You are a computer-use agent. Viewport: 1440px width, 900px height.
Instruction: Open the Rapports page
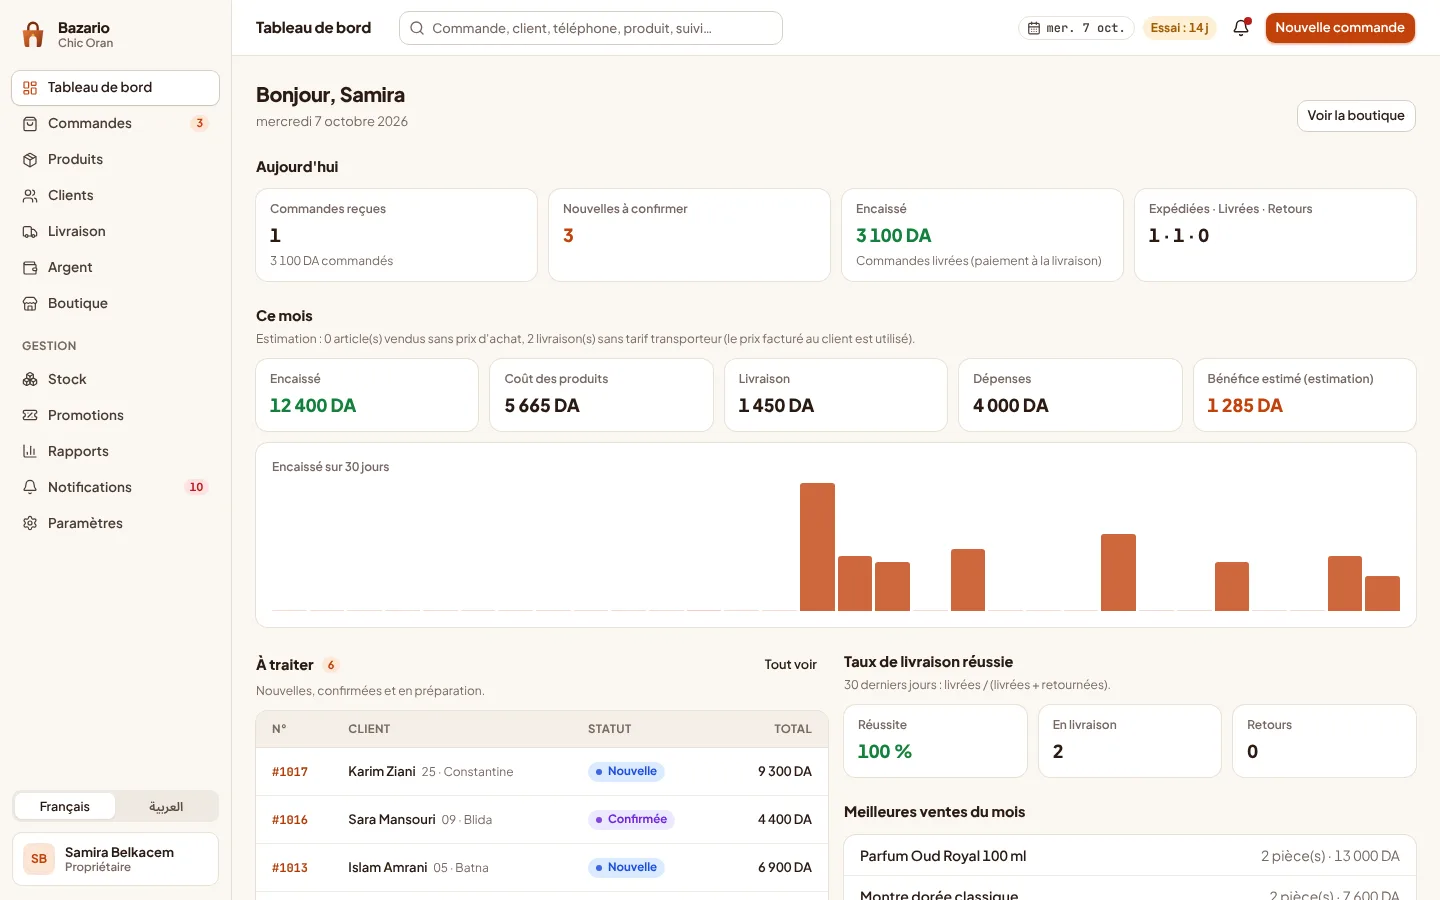tap(115, 452)
